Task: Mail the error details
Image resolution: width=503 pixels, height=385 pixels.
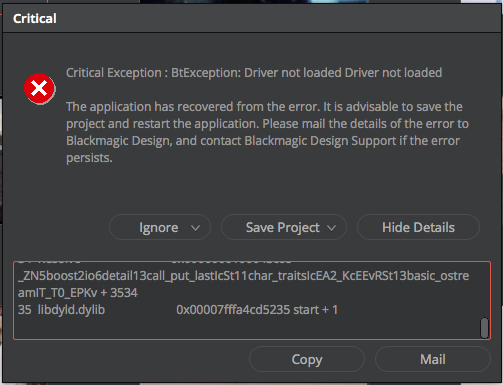Action: click(433, 359)
